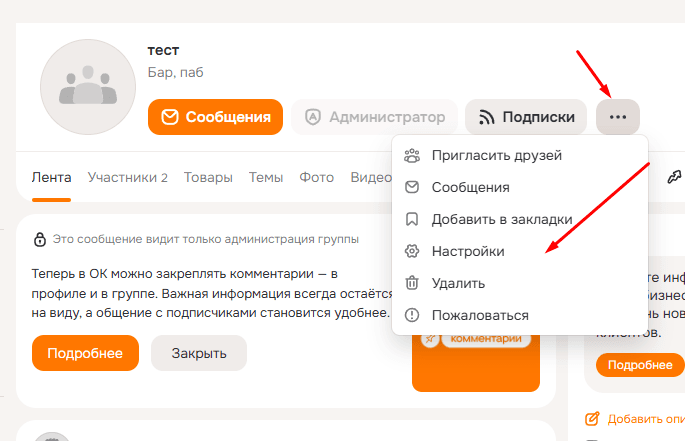Click the Бар, паб category text
Viewport: 685px width, 441px height.
[x=176, y=72]
